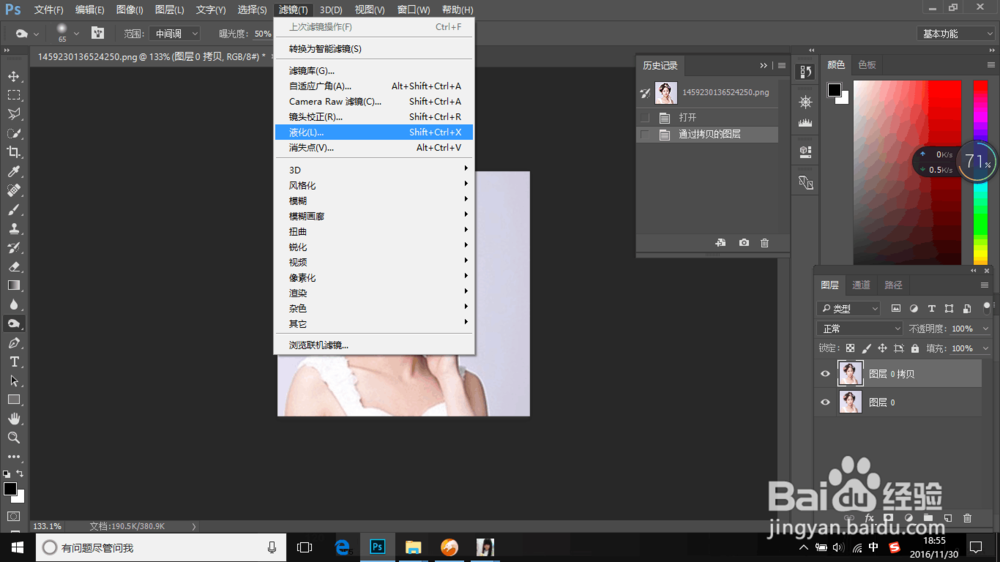Delete current state in History panel

pos(764,242)
